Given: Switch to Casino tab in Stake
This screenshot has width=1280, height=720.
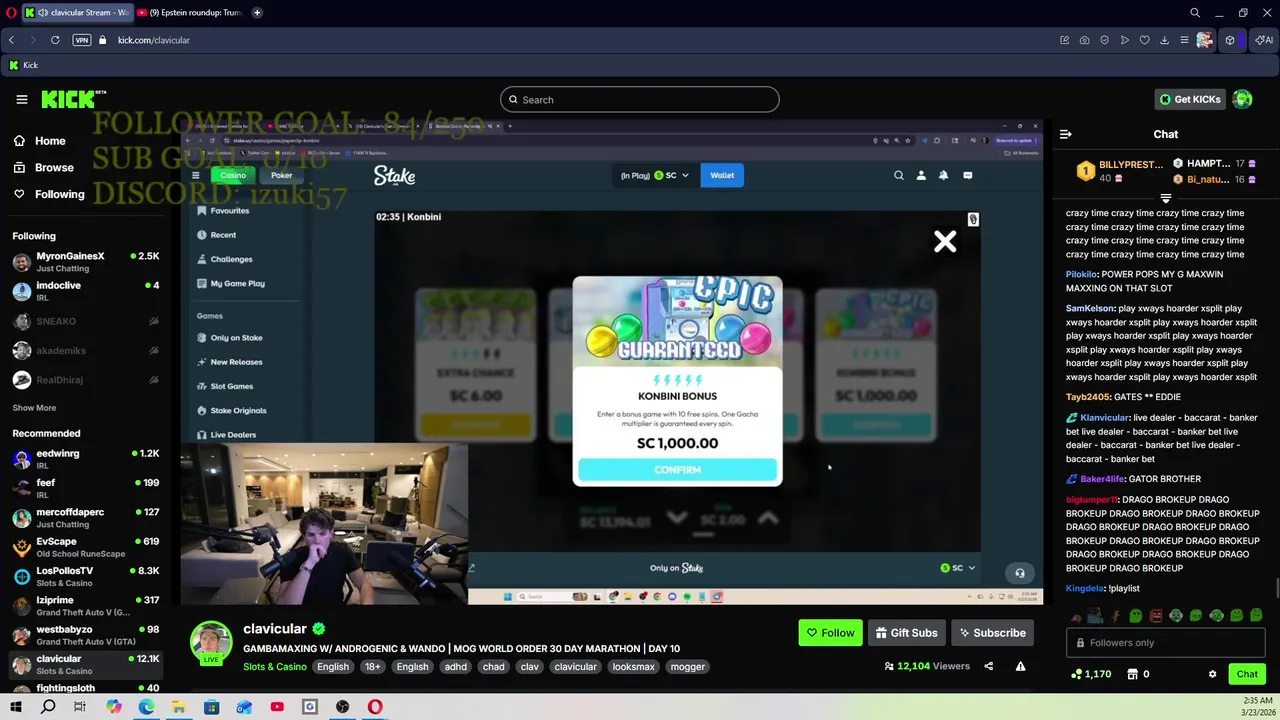Looking at the screenshot, I should (x=232, y=175).
